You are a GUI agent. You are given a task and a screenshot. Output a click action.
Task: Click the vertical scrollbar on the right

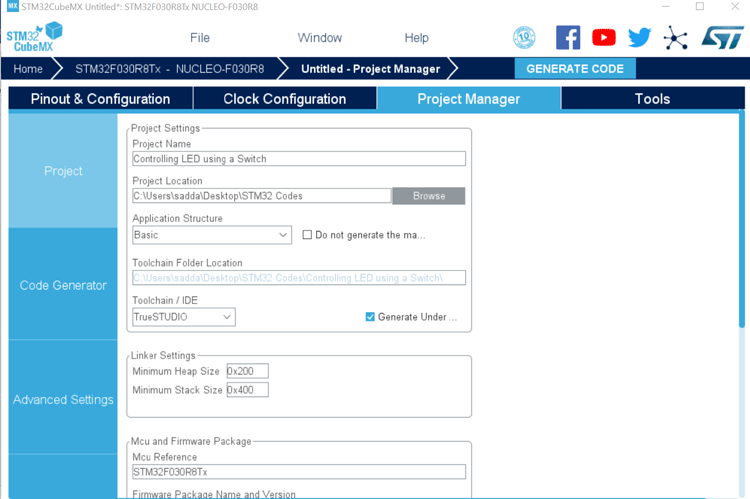pos(742,220)
